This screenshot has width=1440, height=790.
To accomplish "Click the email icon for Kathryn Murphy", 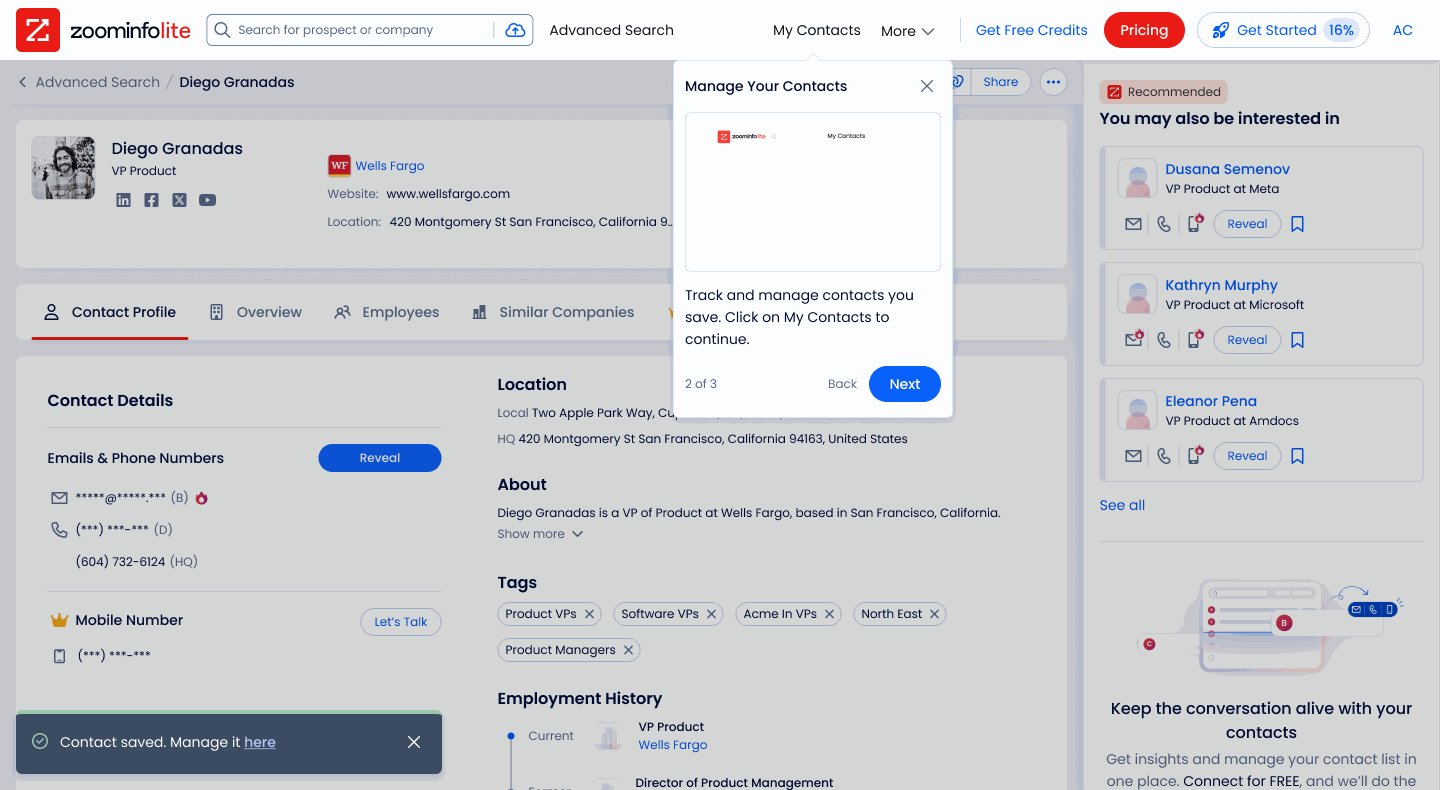I will pos(1133,340).
